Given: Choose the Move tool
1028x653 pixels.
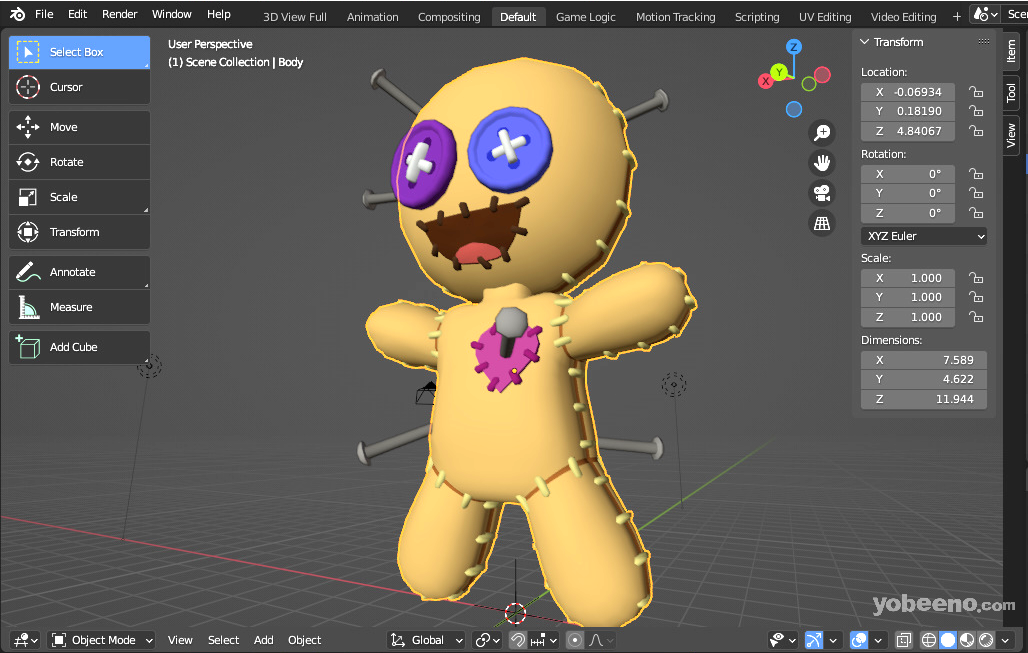Looking at the screenshot, I should (x=79, y=127).
